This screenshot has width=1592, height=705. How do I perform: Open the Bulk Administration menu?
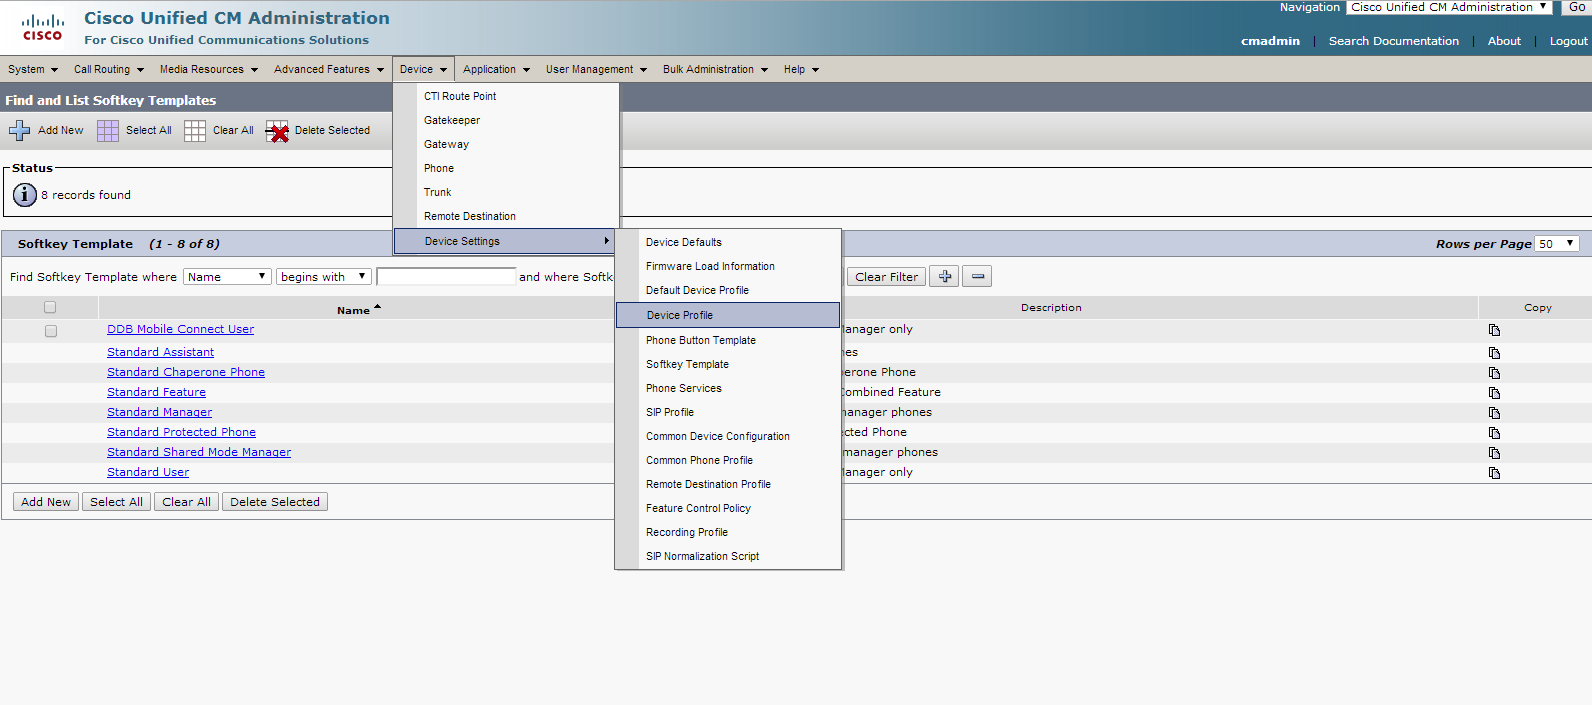pyautogui.click(x=715, y=69)
